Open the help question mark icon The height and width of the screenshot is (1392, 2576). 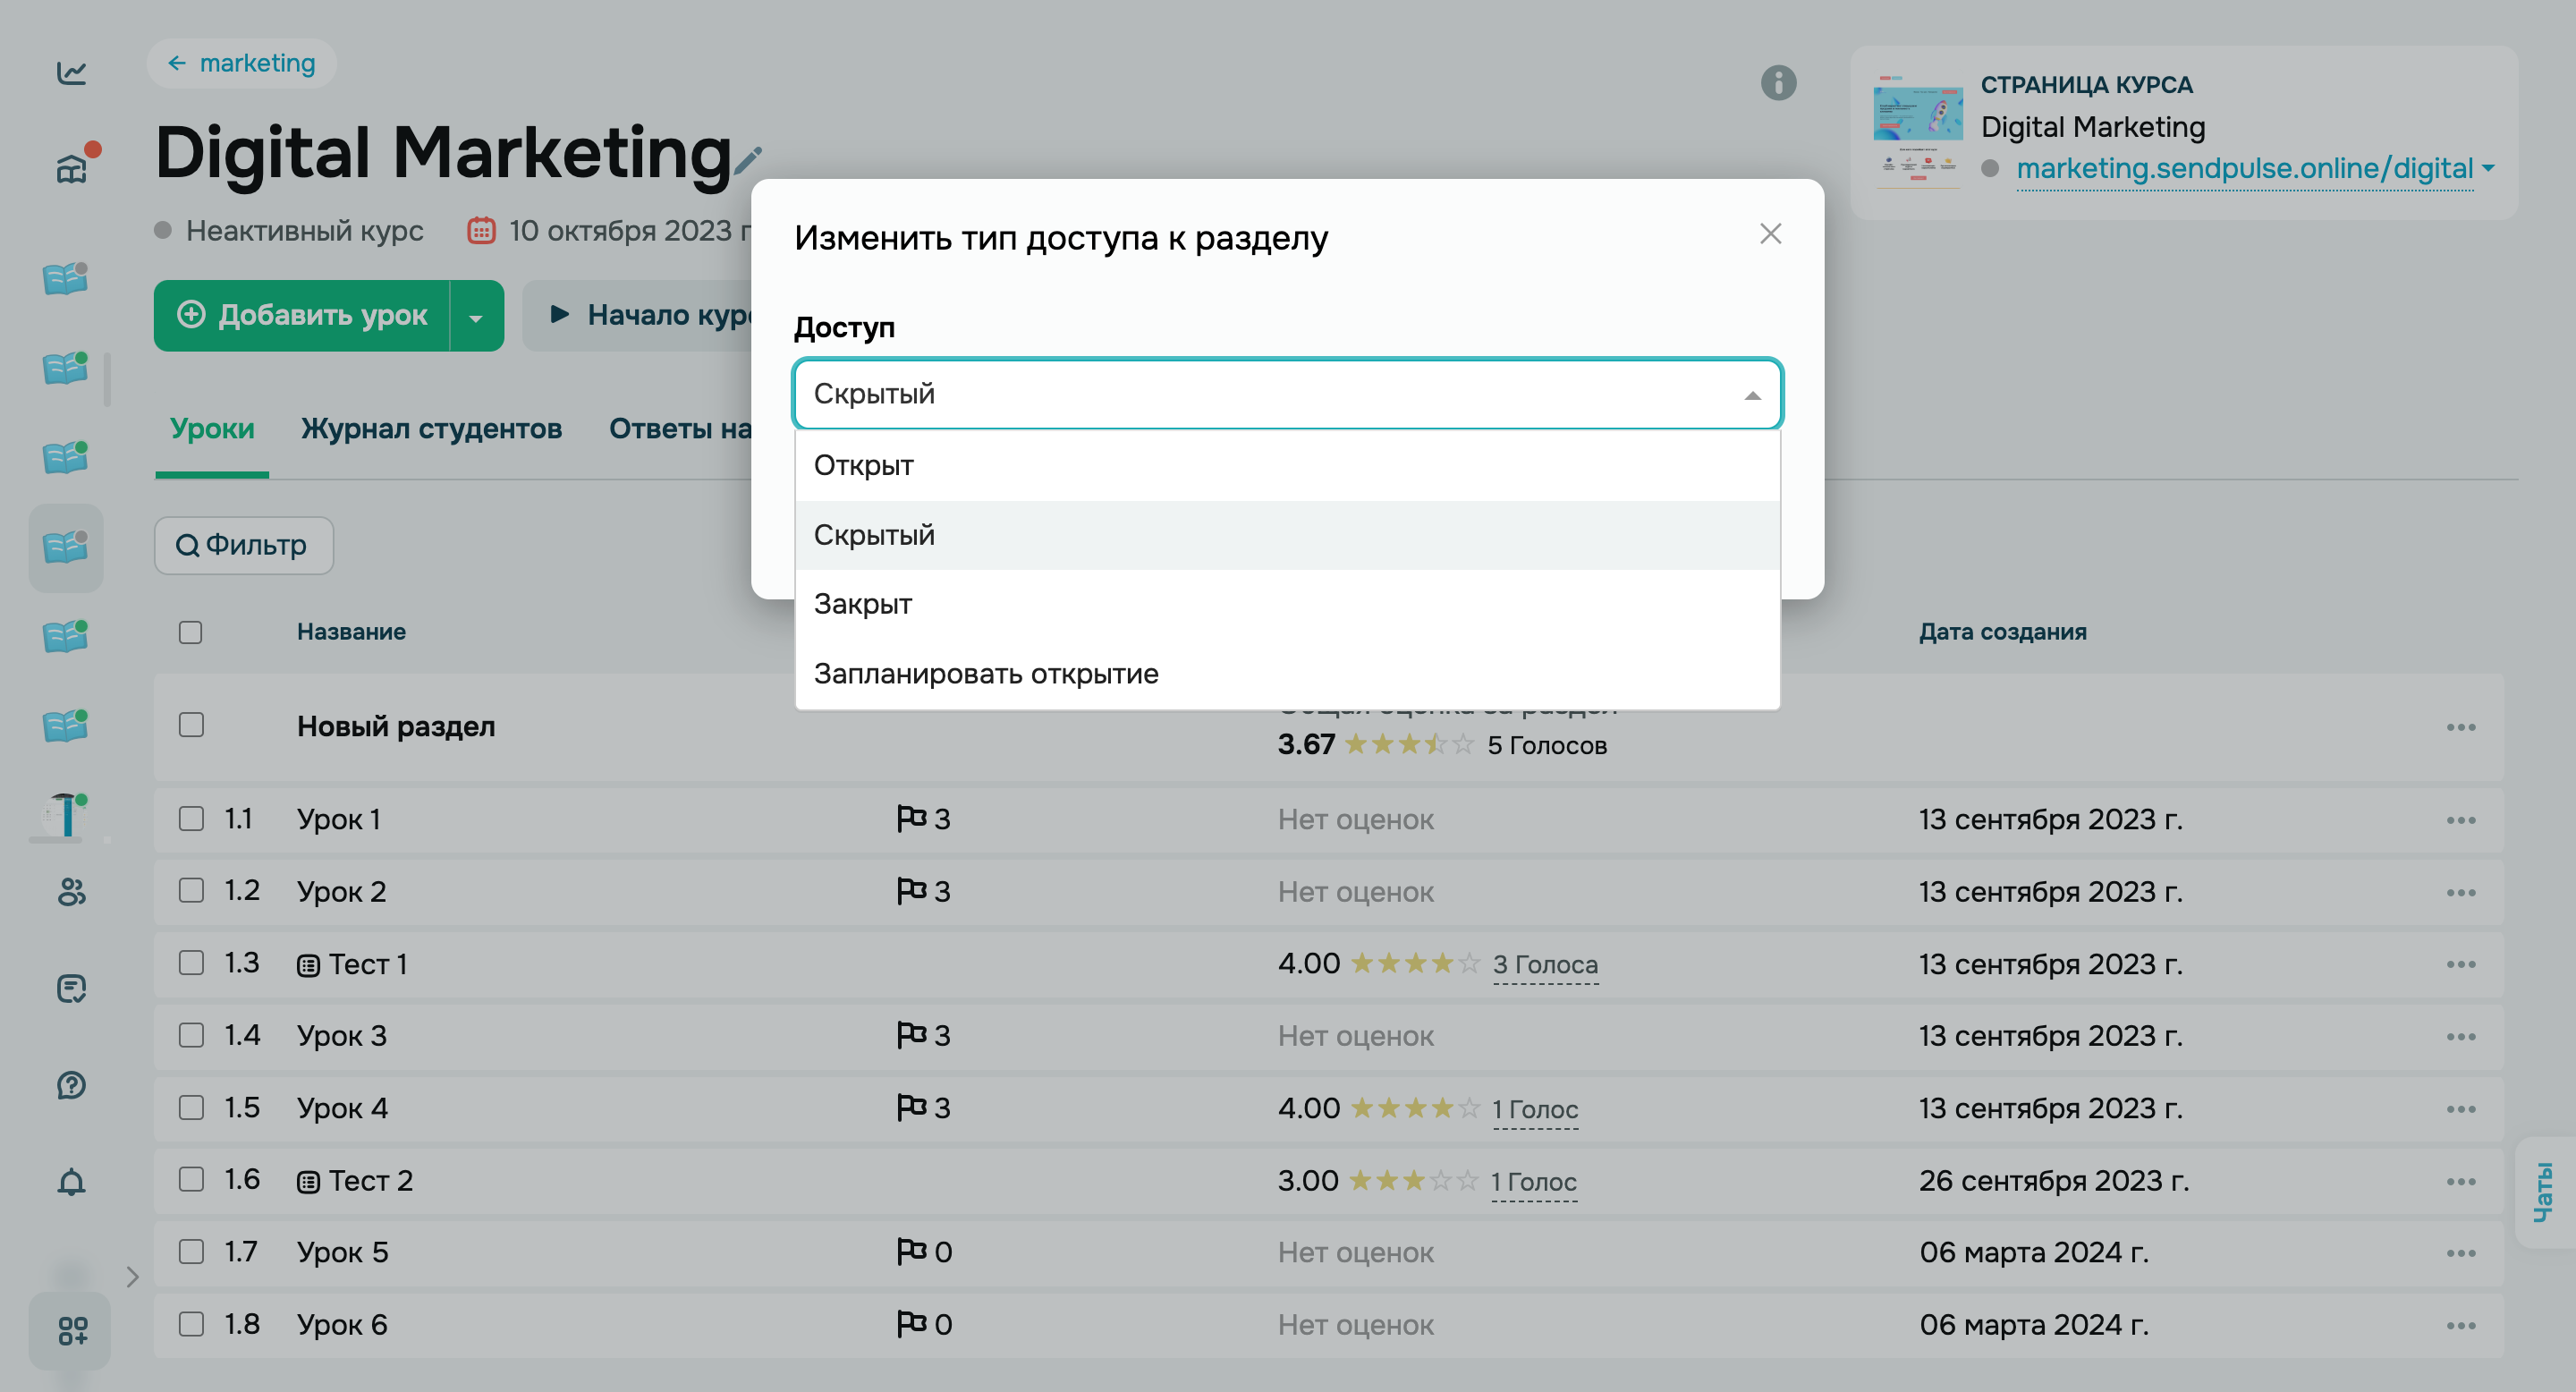71,1085
